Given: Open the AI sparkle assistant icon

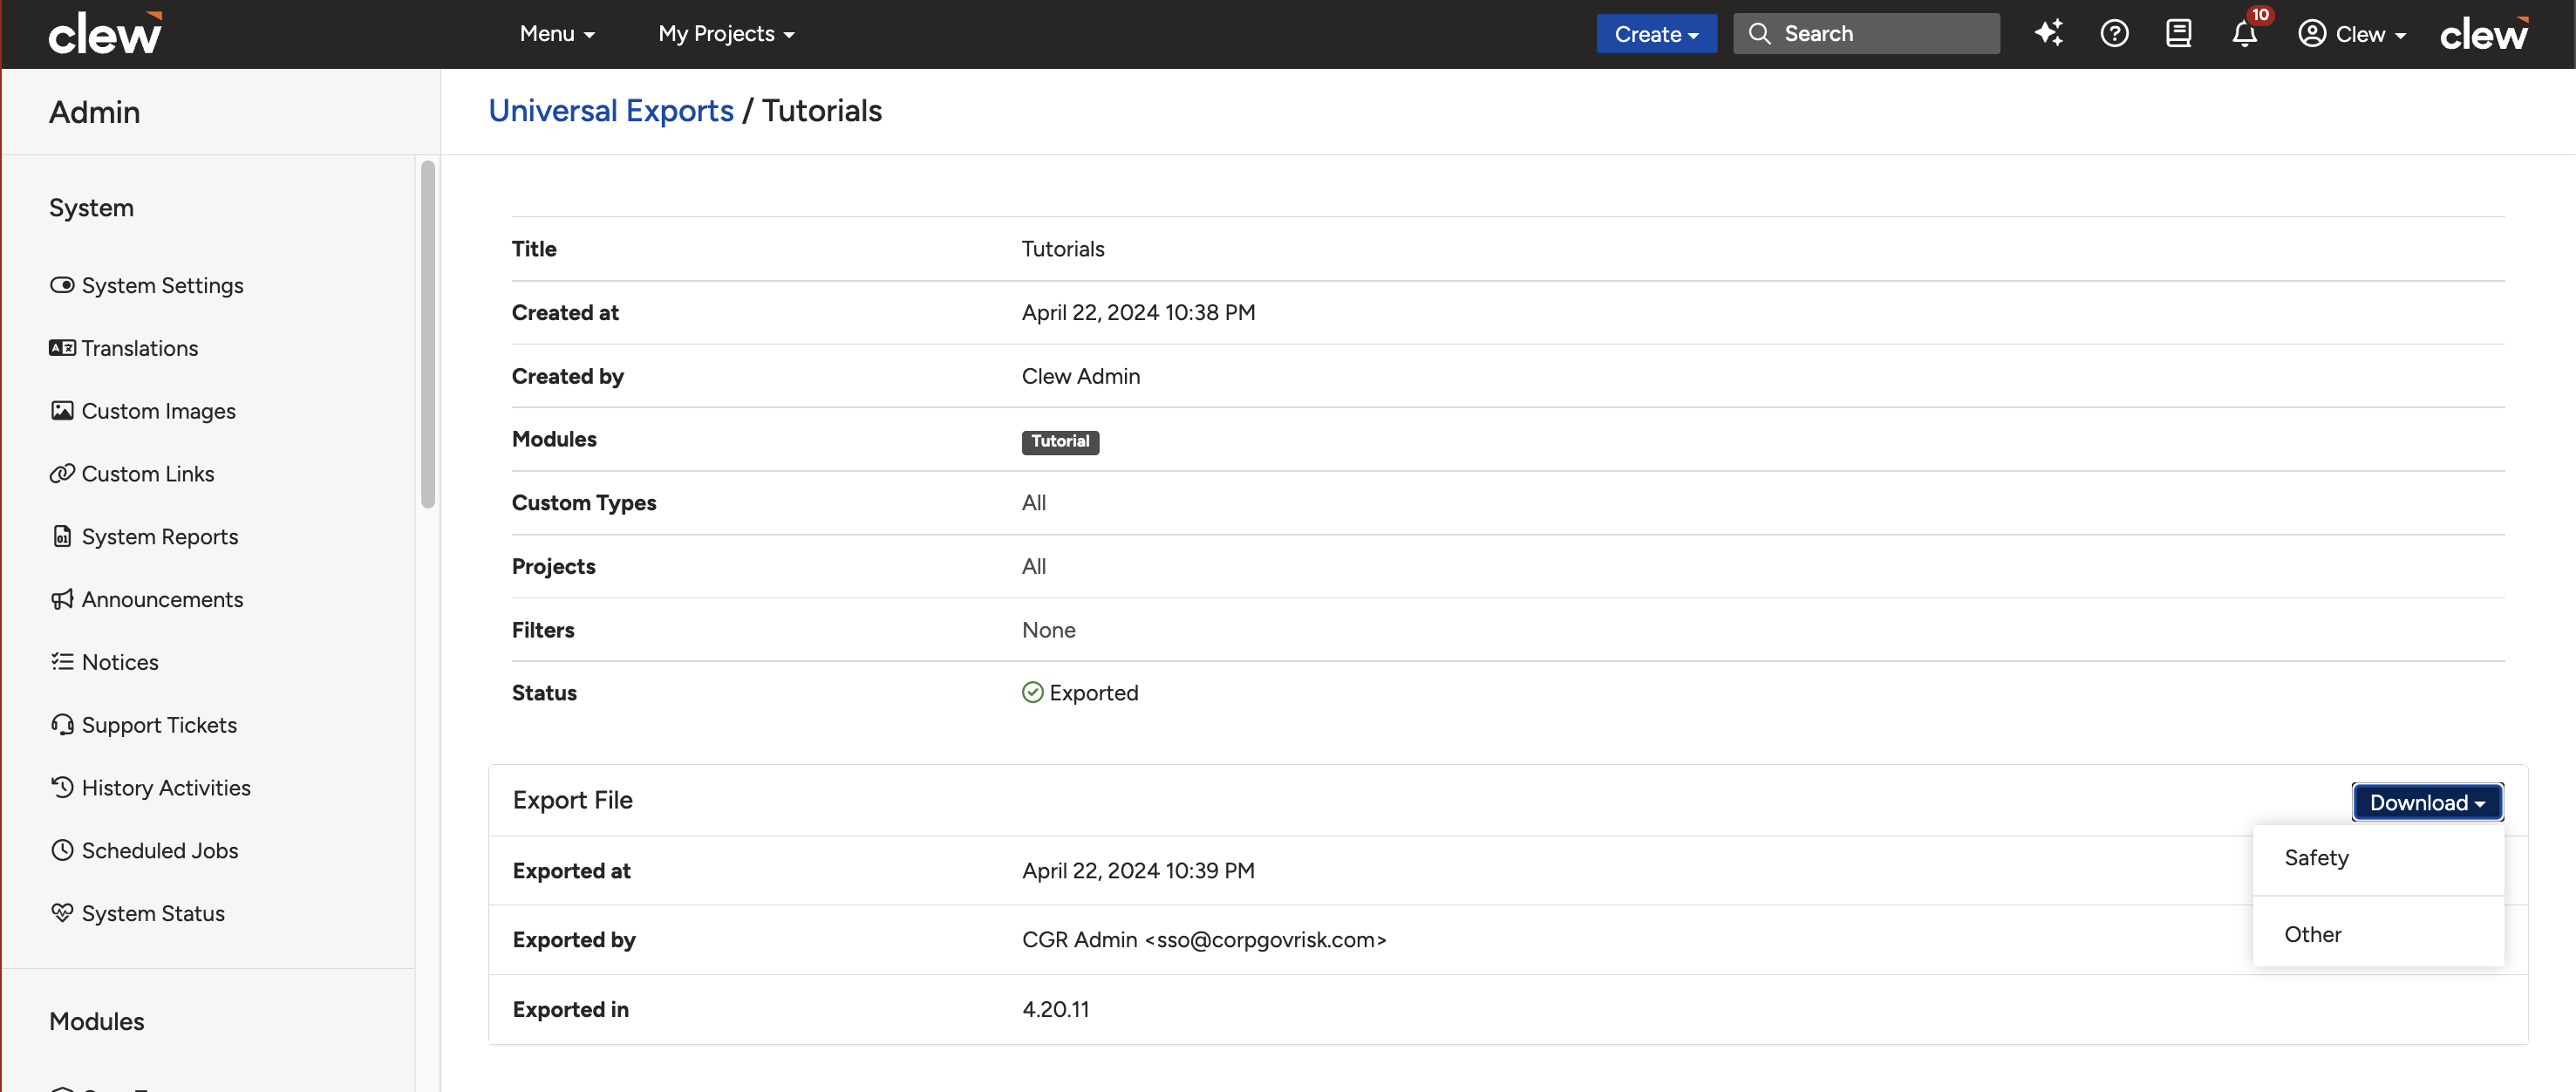Looking at the screenshot, I should pyautogui.click(x=2048, y=33).
